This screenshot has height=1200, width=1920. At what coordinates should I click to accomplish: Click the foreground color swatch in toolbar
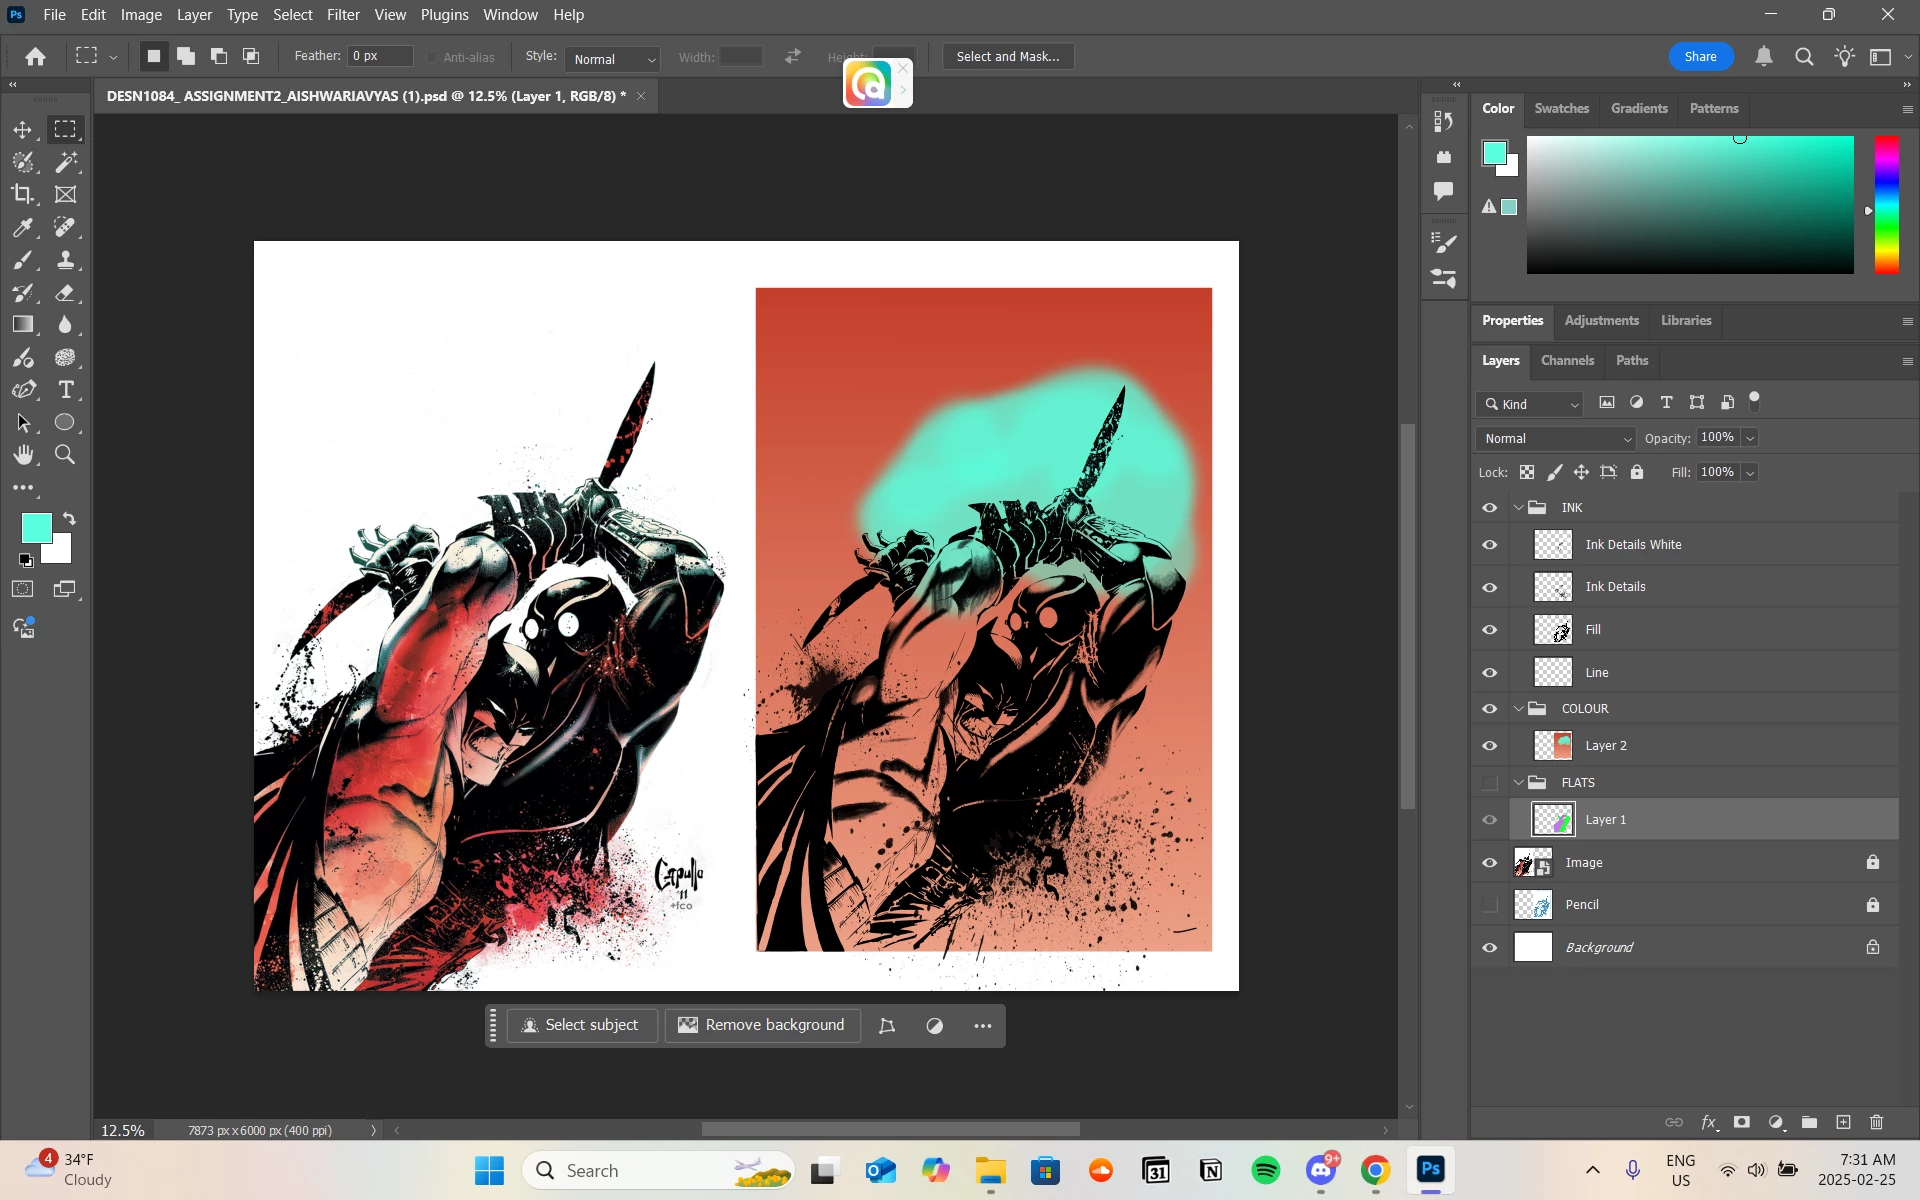point(36,528)
